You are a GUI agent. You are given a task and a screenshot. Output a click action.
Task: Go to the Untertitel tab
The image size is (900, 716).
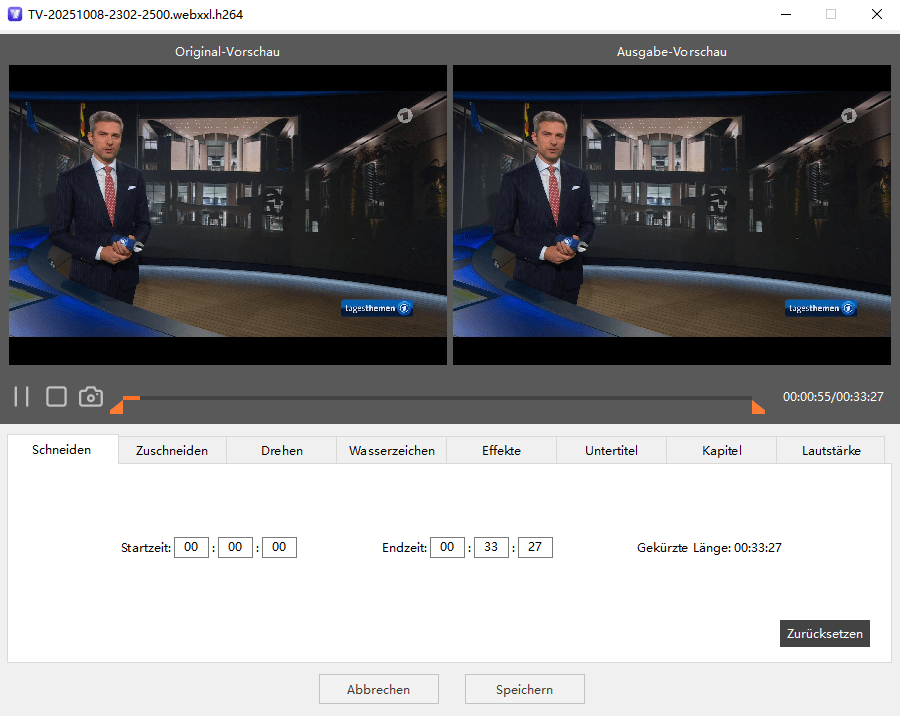[x=611, y=451]
